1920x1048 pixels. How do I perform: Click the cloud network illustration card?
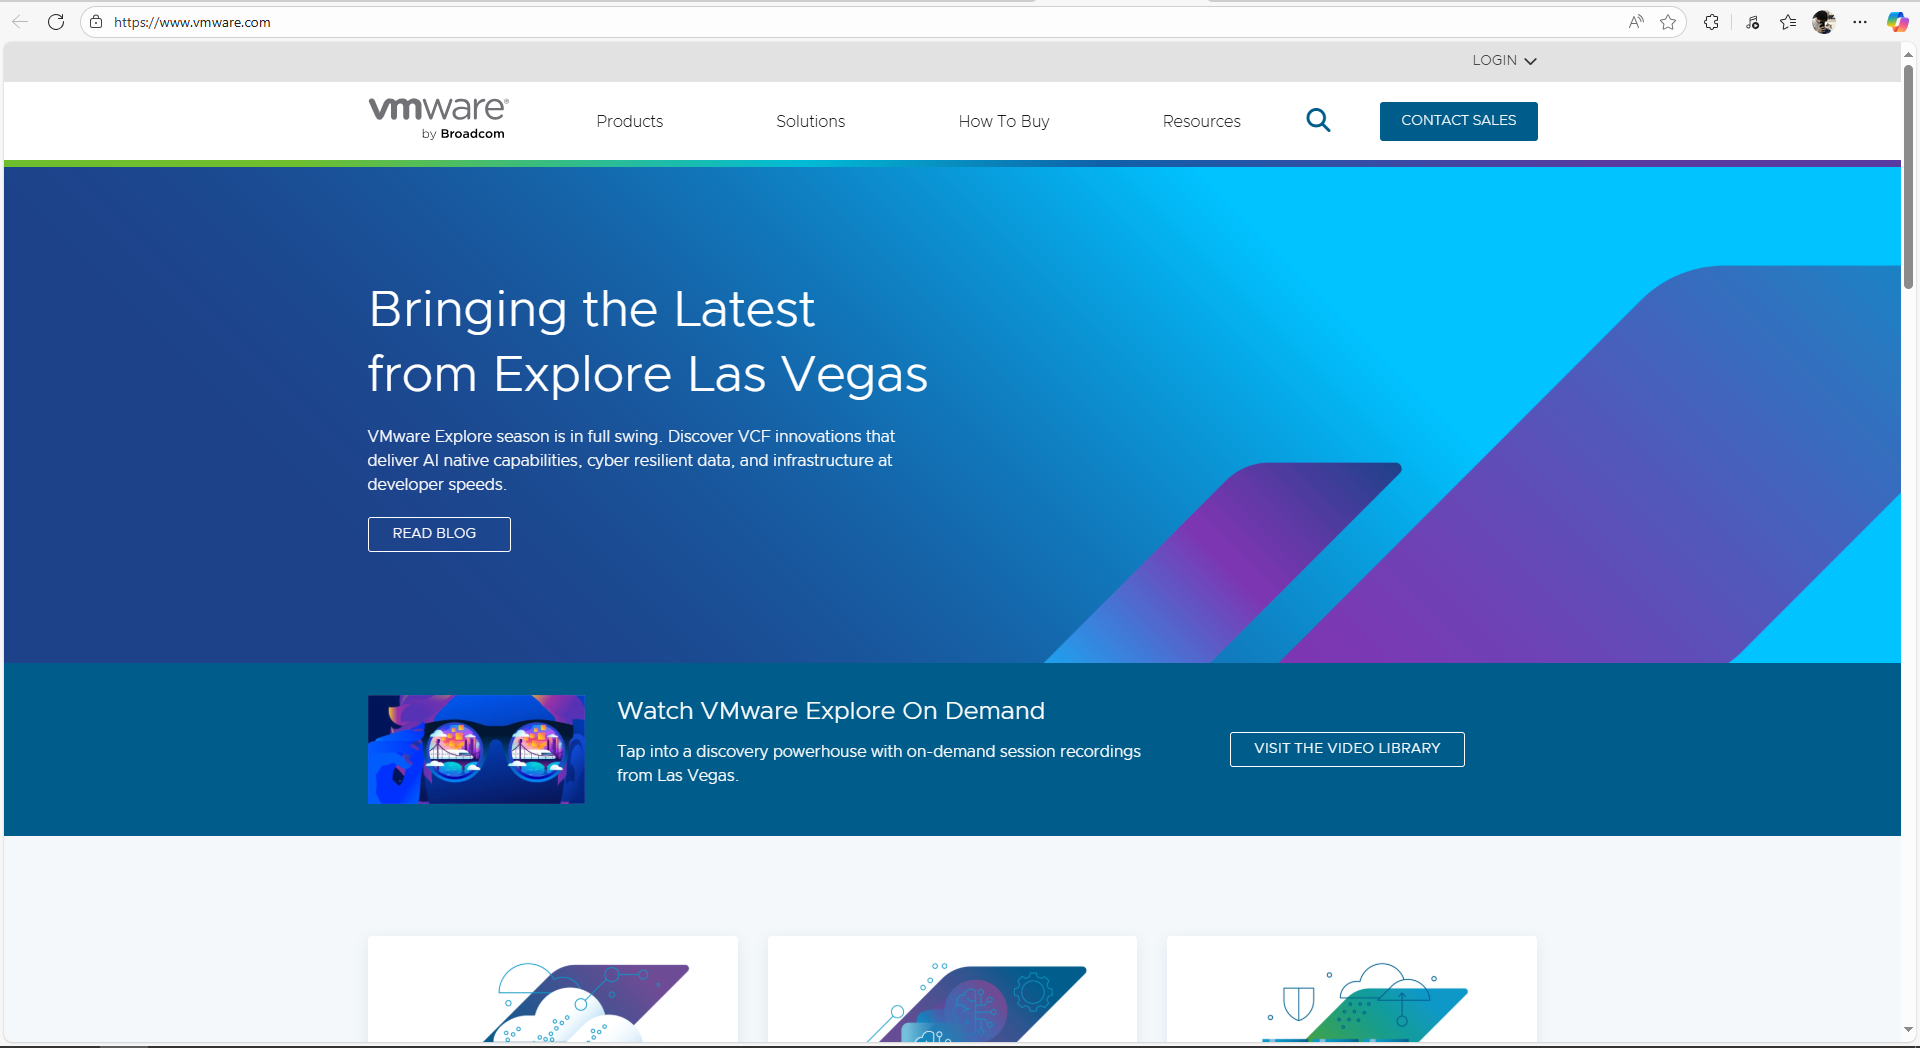click(553, 989)
